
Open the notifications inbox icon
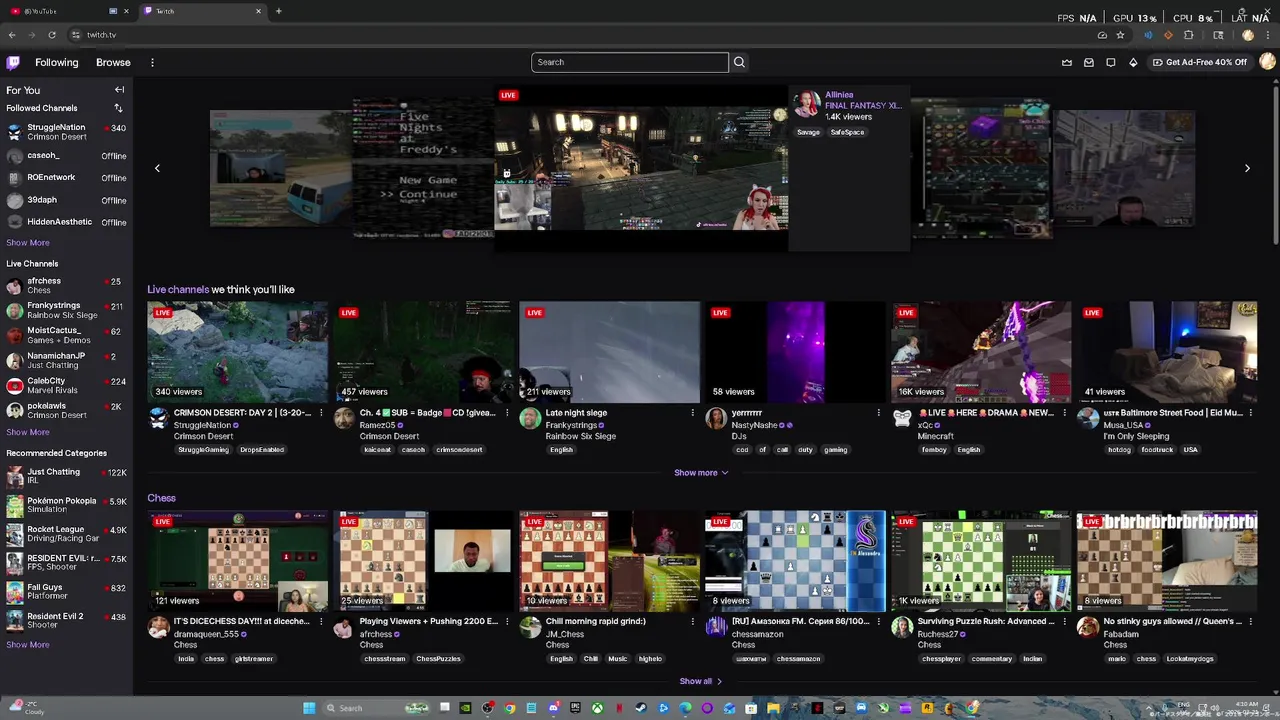(x=1089, y=62)
